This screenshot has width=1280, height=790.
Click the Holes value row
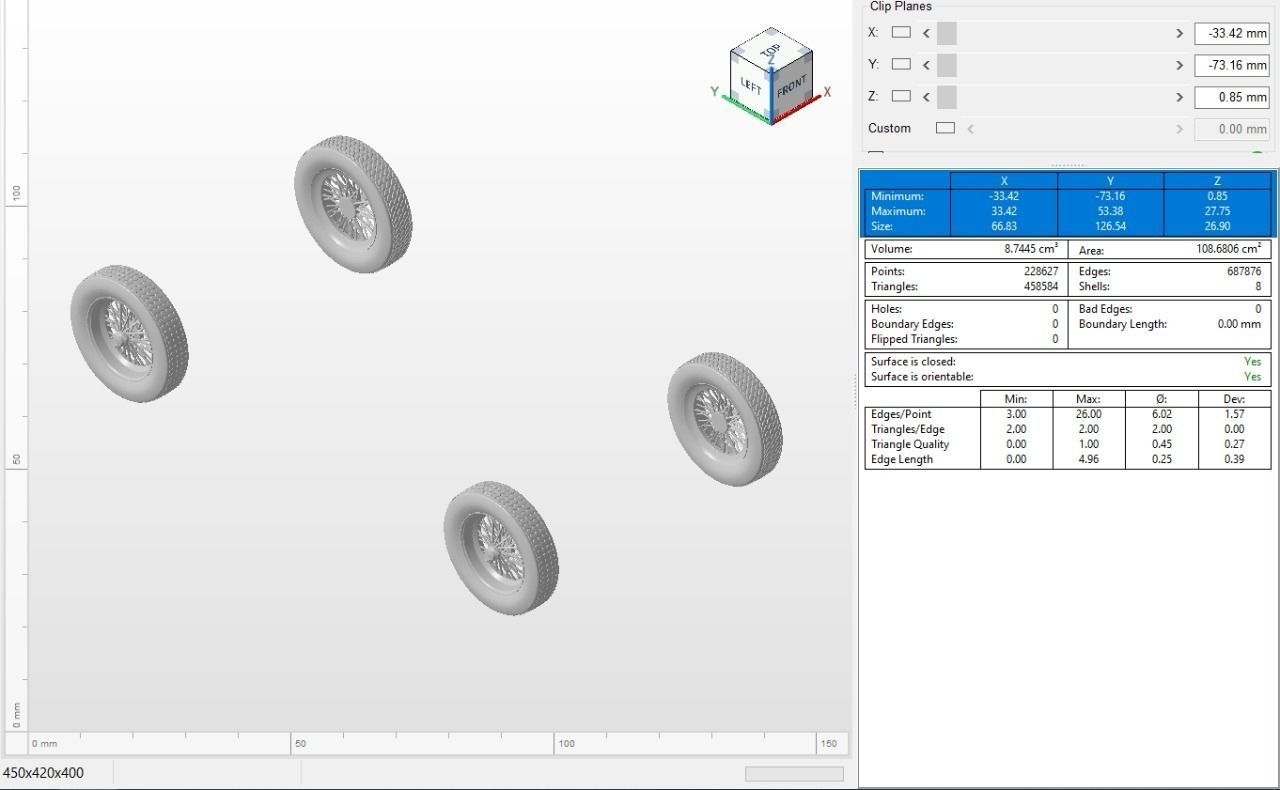(966, 309)
